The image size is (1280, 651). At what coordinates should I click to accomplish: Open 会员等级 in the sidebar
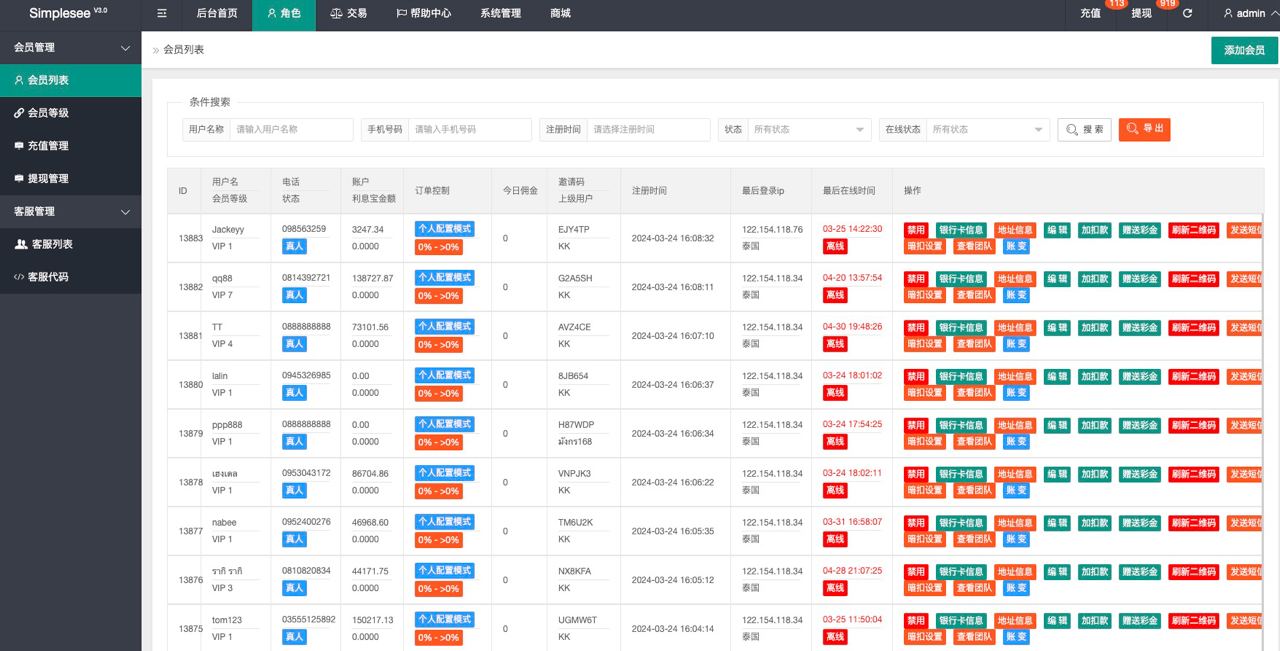click(48, 113)
